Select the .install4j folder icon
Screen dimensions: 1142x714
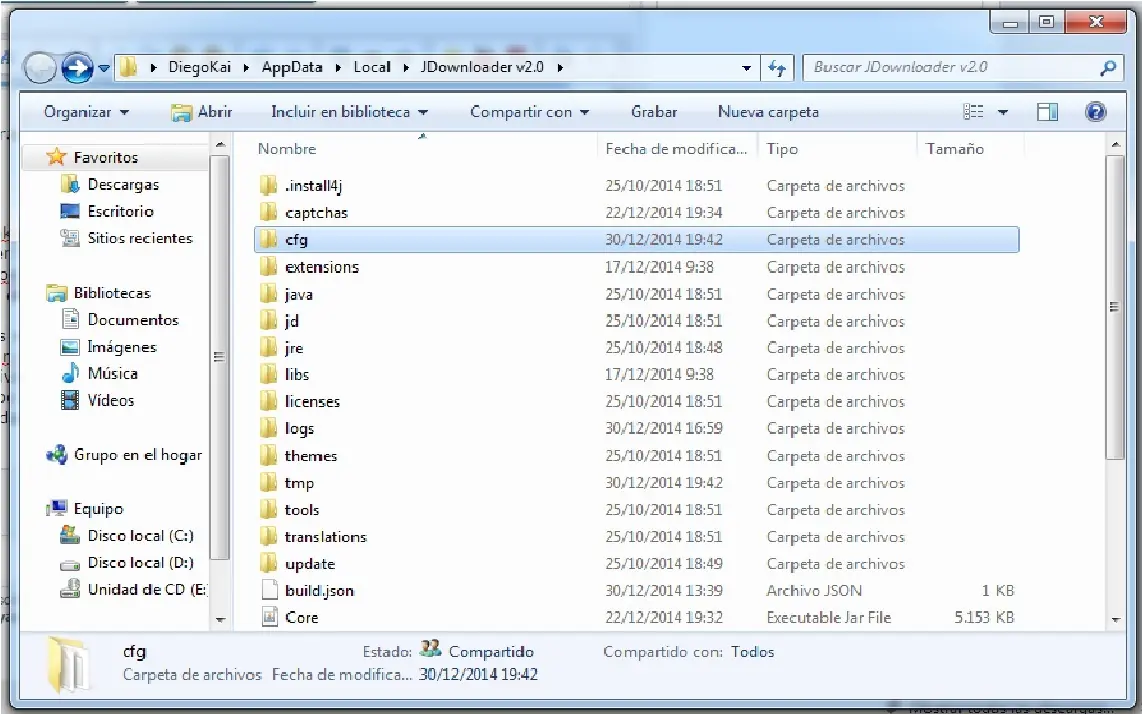269,185
